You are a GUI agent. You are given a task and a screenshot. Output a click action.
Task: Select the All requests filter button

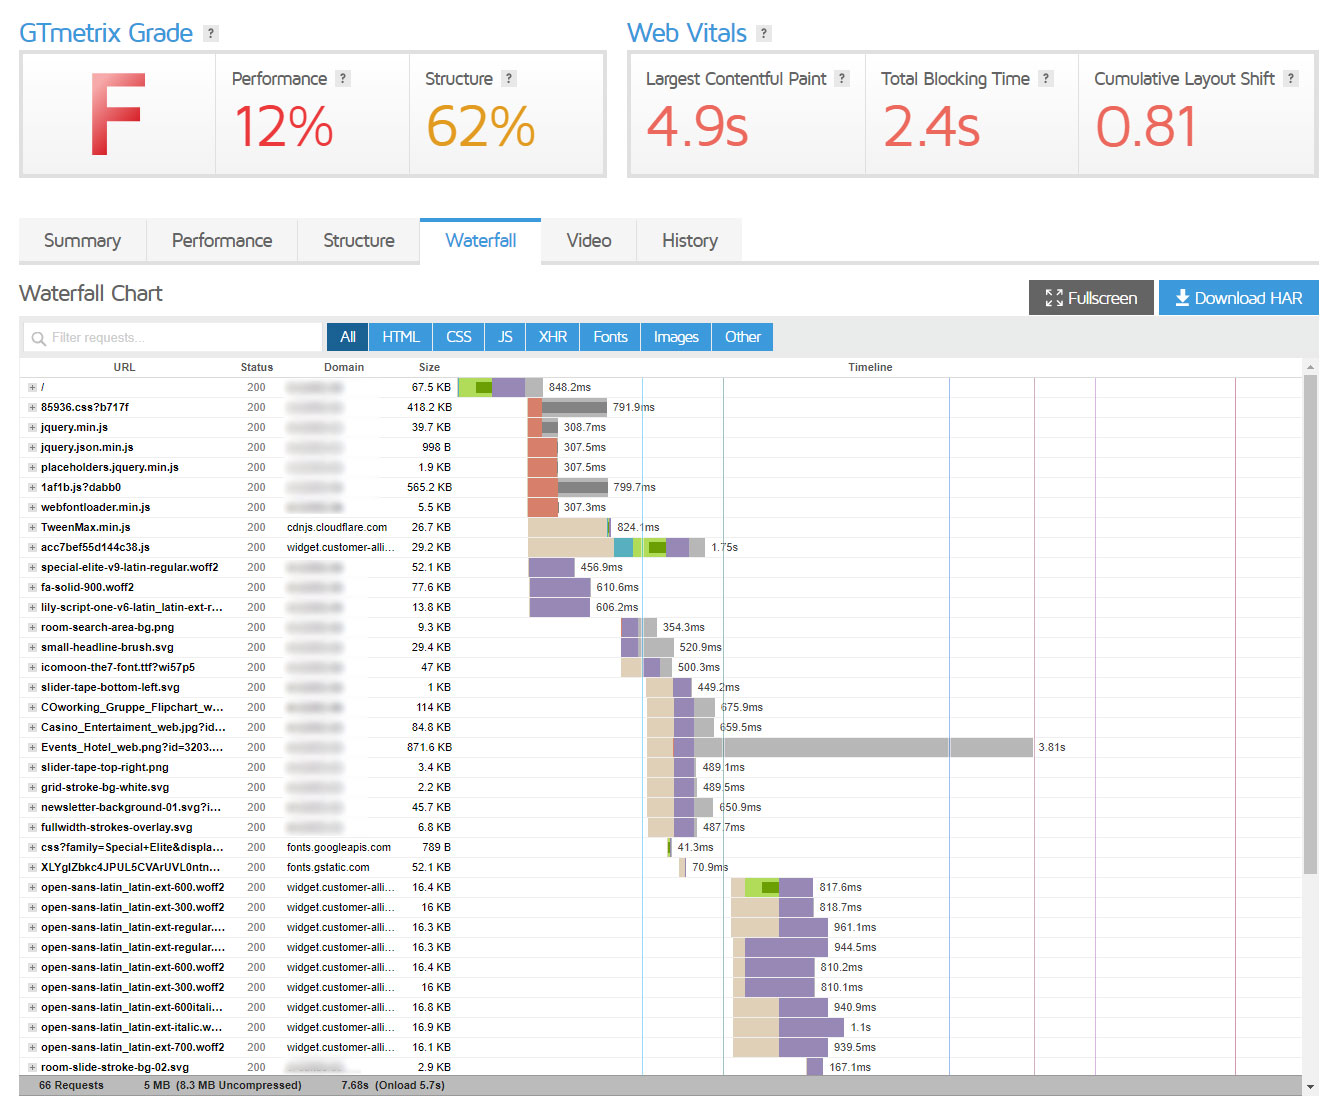click(x=346, y=337)
